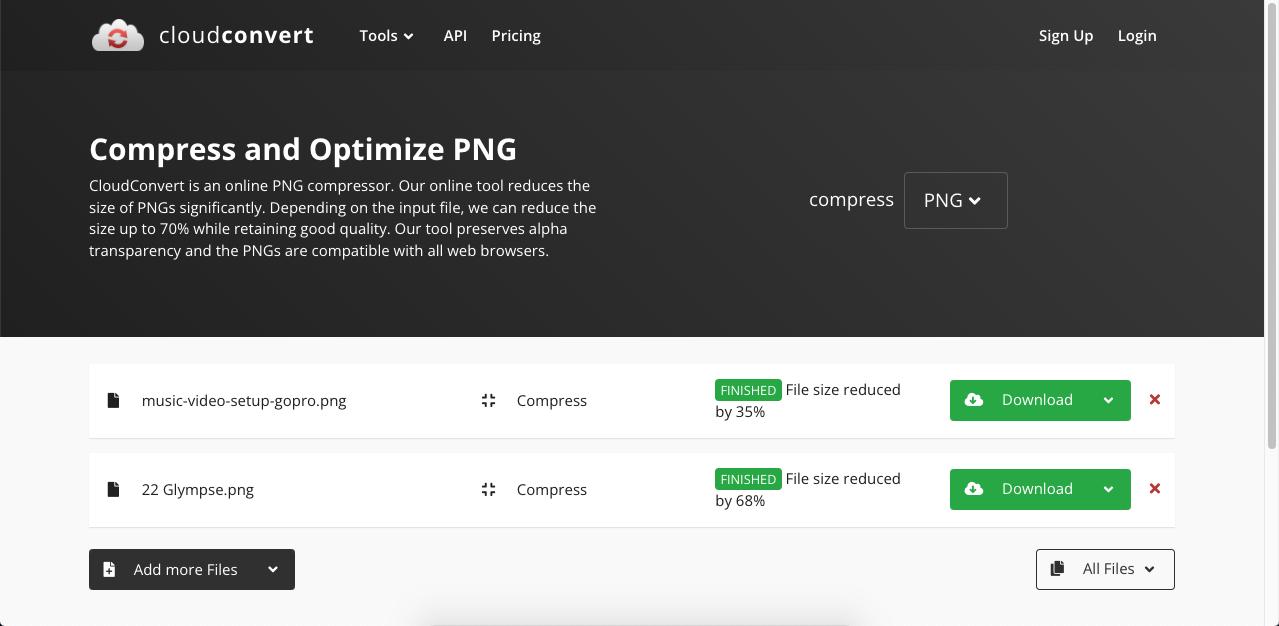Click the cloudconvert brand name
Screen dimensions: 1279x626
(x=236, y=36)
